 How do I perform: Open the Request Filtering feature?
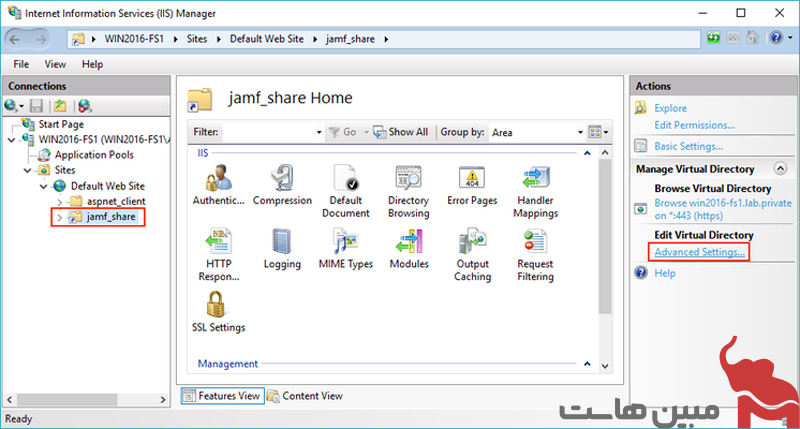tap(535, 254)
